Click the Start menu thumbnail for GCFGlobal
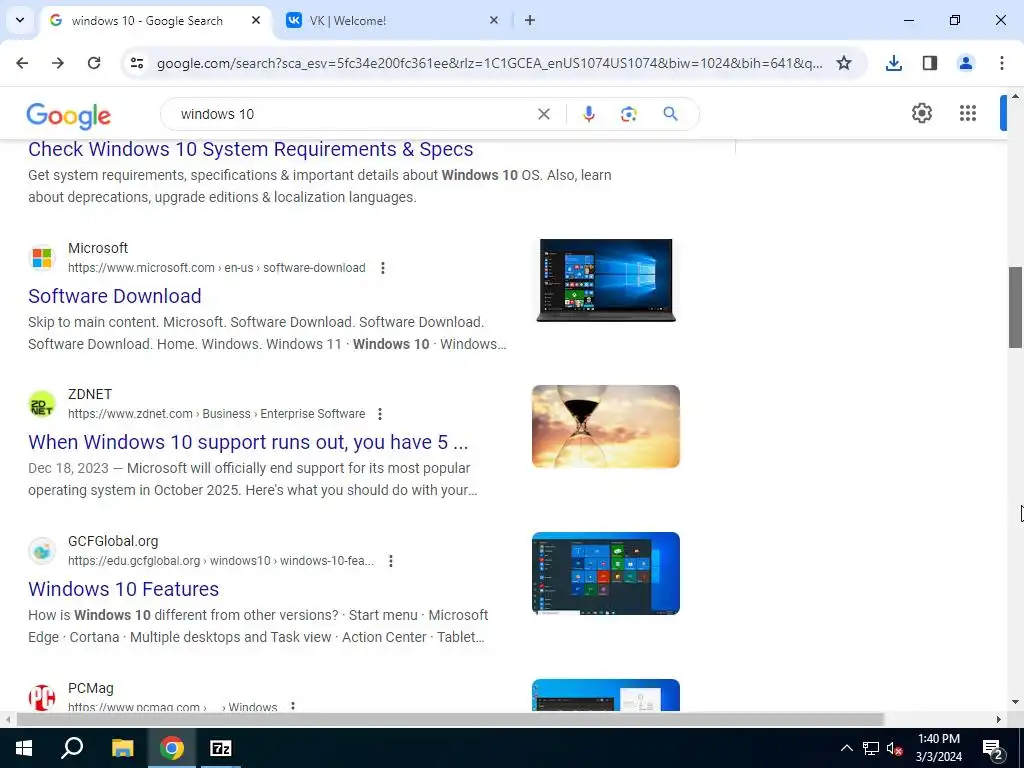The width and height of the screenshot is (1024, 768). [605, 573]
